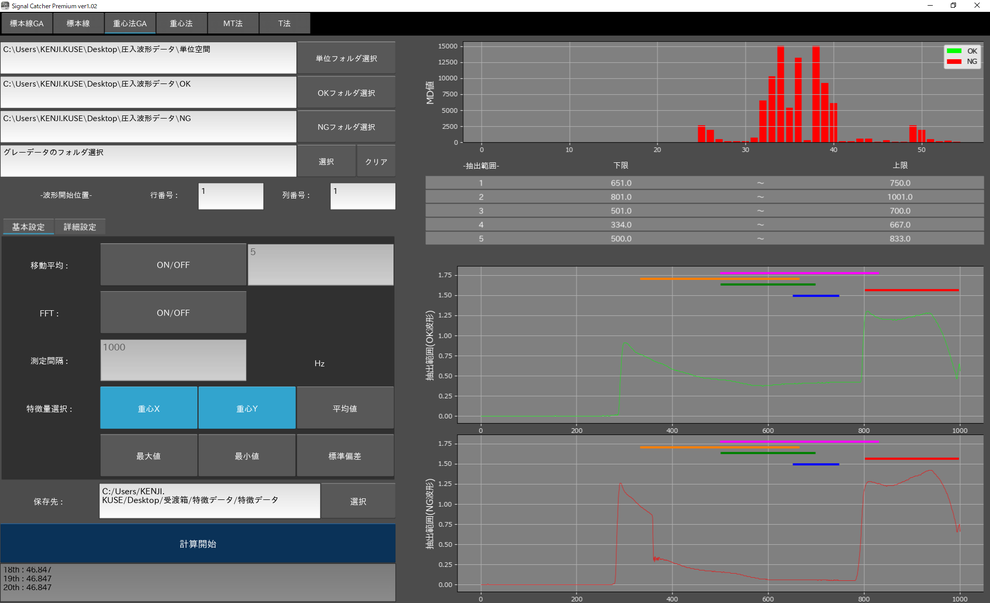The height and width of the screenshot is (603, 990).
Task: Minimize the Signal Catcher Premium window
Action: pos(930,6)
